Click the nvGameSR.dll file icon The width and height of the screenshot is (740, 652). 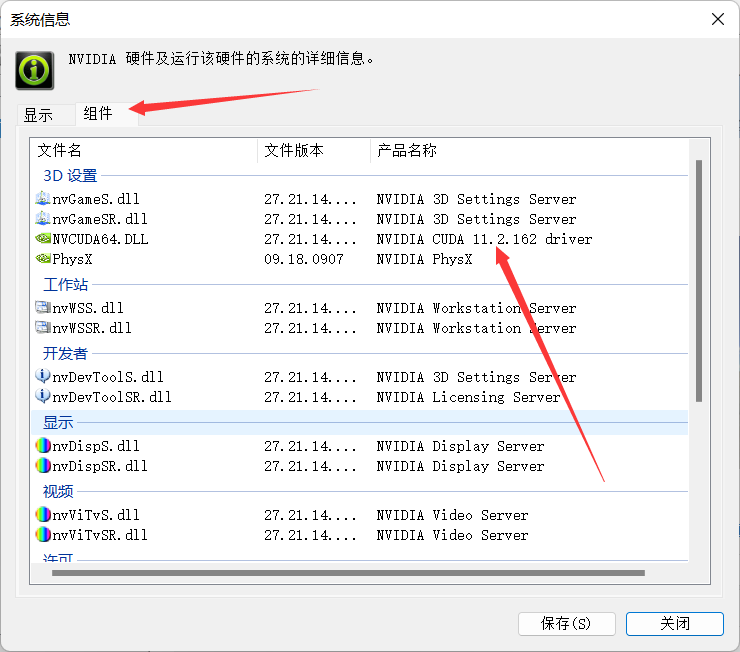(x=42, y=218)
